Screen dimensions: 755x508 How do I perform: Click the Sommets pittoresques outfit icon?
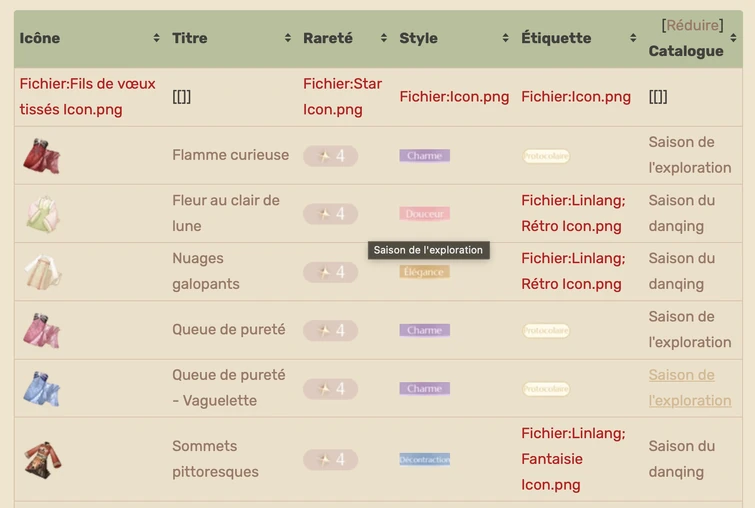(x=42, y=459)
